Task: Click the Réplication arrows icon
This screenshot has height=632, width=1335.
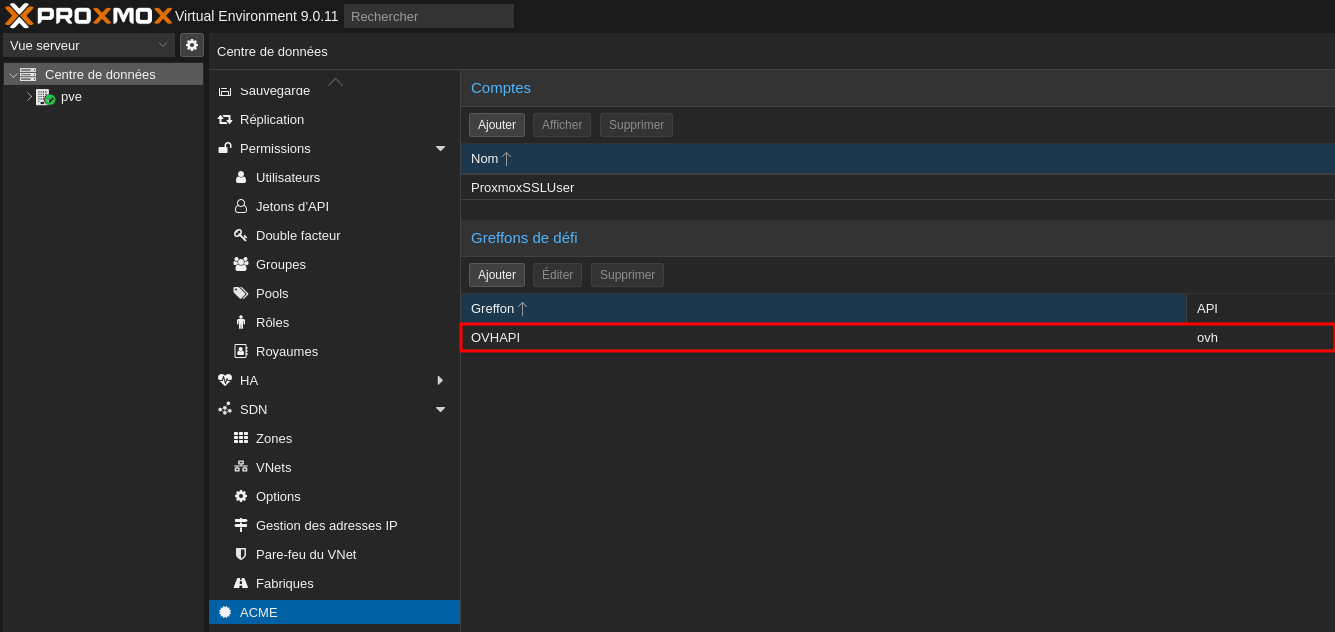Action: [225, 119]
